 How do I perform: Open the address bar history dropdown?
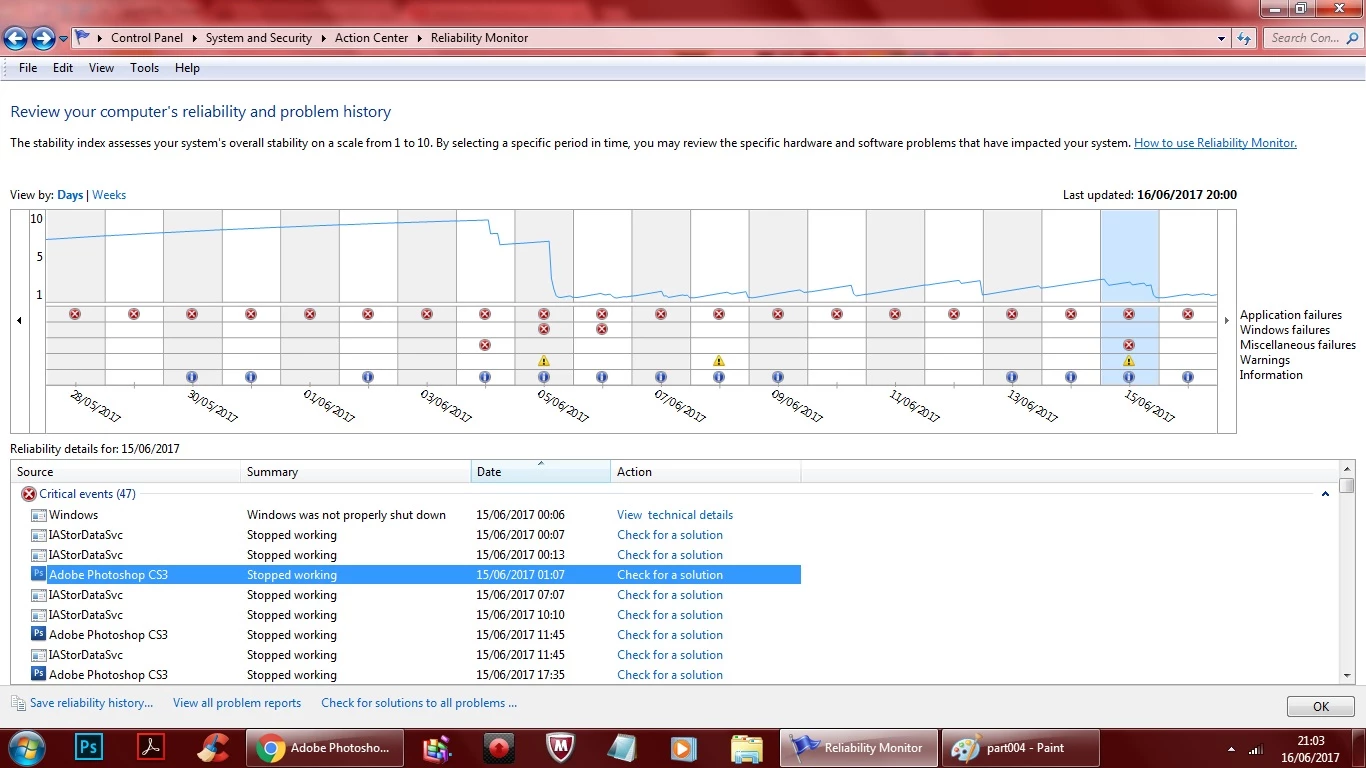click(1222, 38)
